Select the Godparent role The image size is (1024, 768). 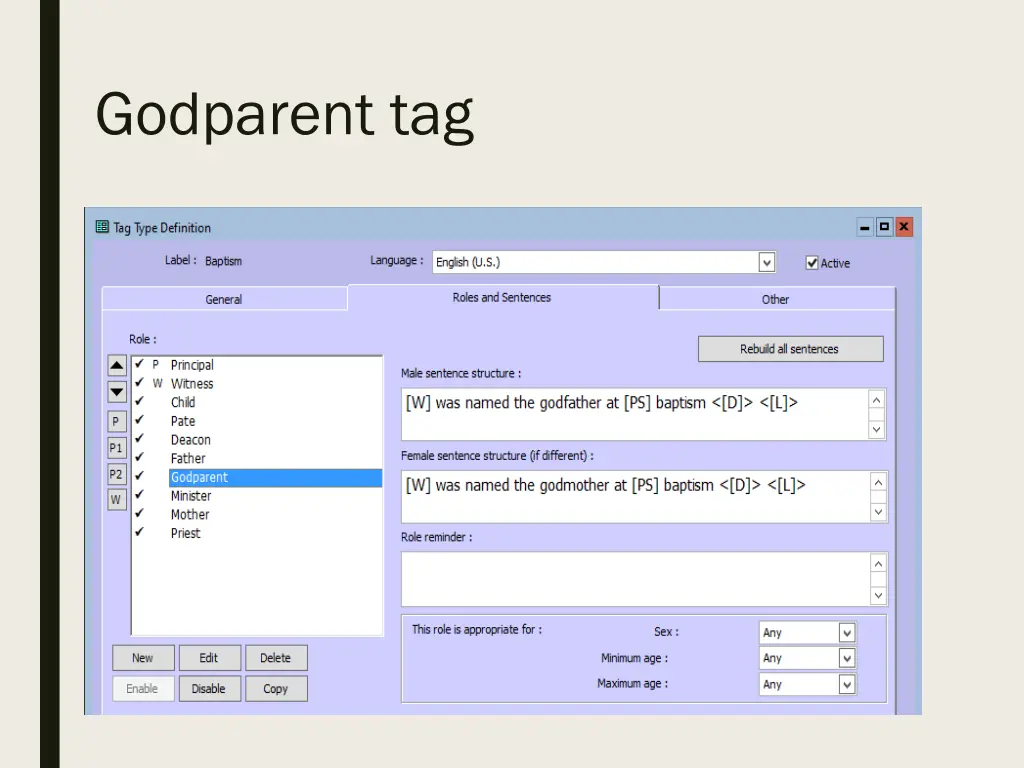[x=275, y=477]
